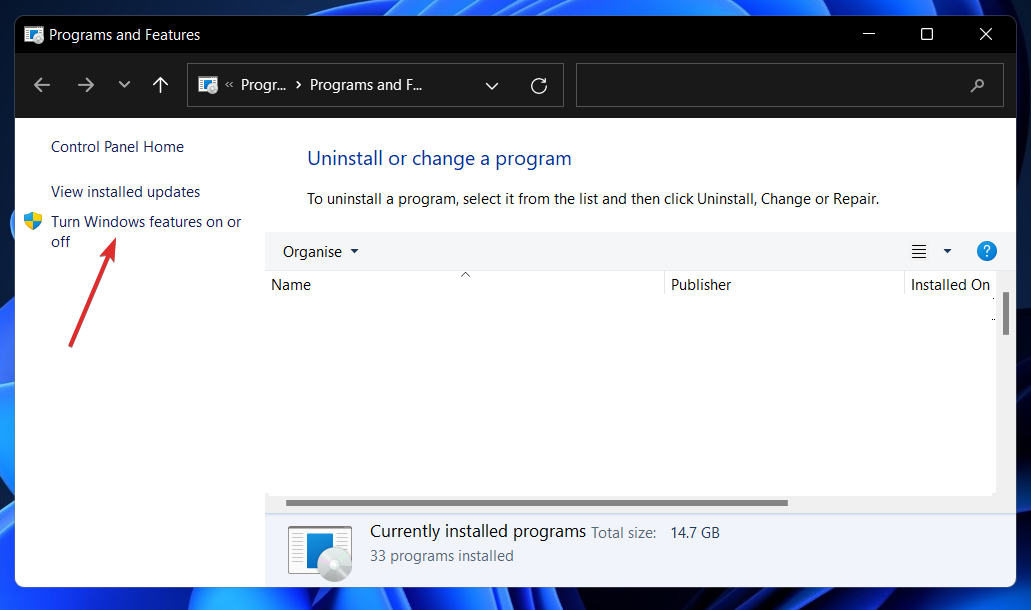Click the search magnifier icon
The height and width of the screenshot is (610, 1031).
[x=977, y=85]
